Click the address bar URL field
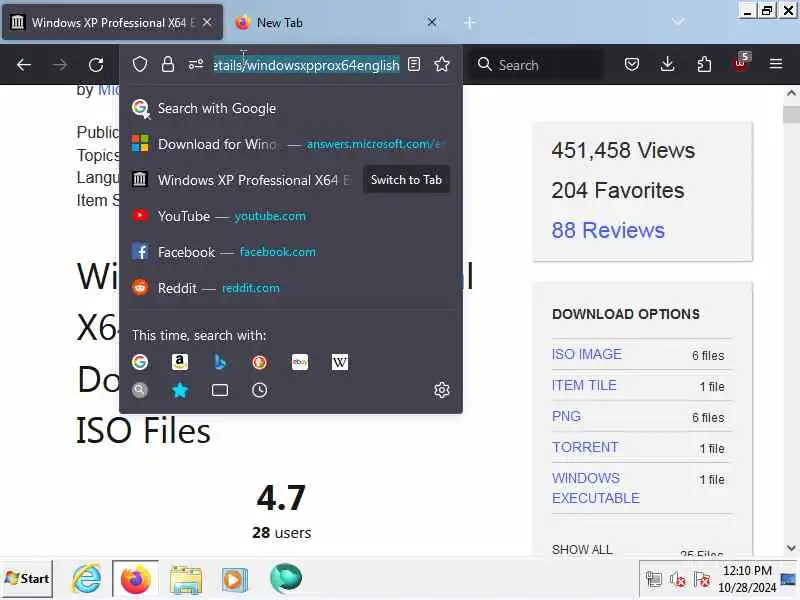800x600 pixels. click(x=306, y=65)
